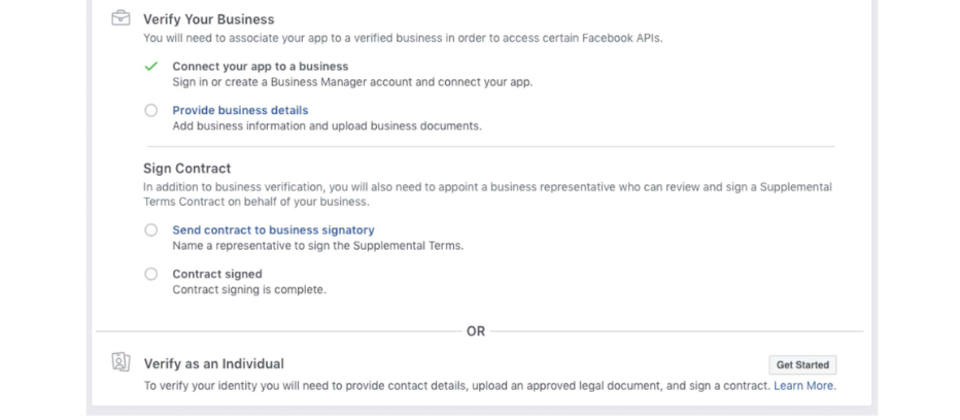Click the Sign in or create Business Manager text
960x420 pixels.
(x=353, y=82)
